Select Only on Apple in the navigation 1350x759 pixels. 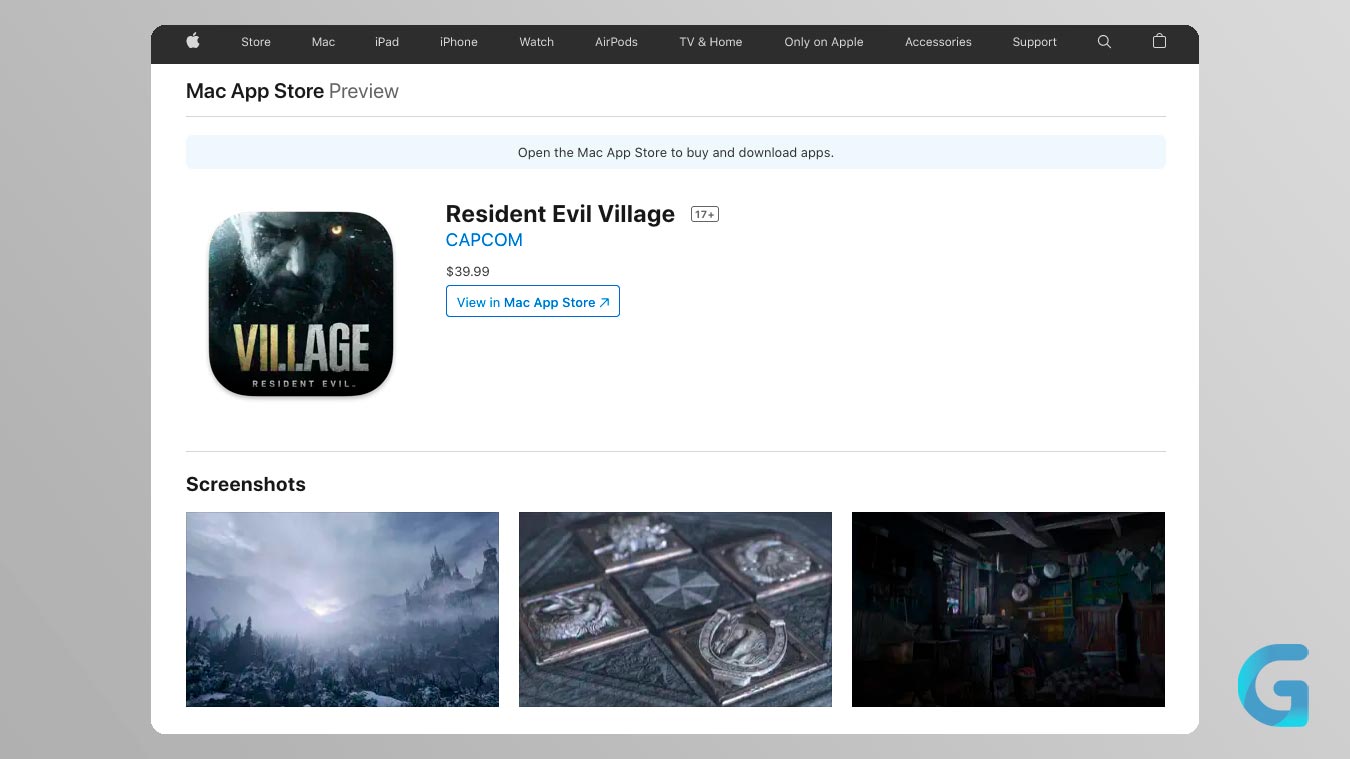(x=824, y=42)
